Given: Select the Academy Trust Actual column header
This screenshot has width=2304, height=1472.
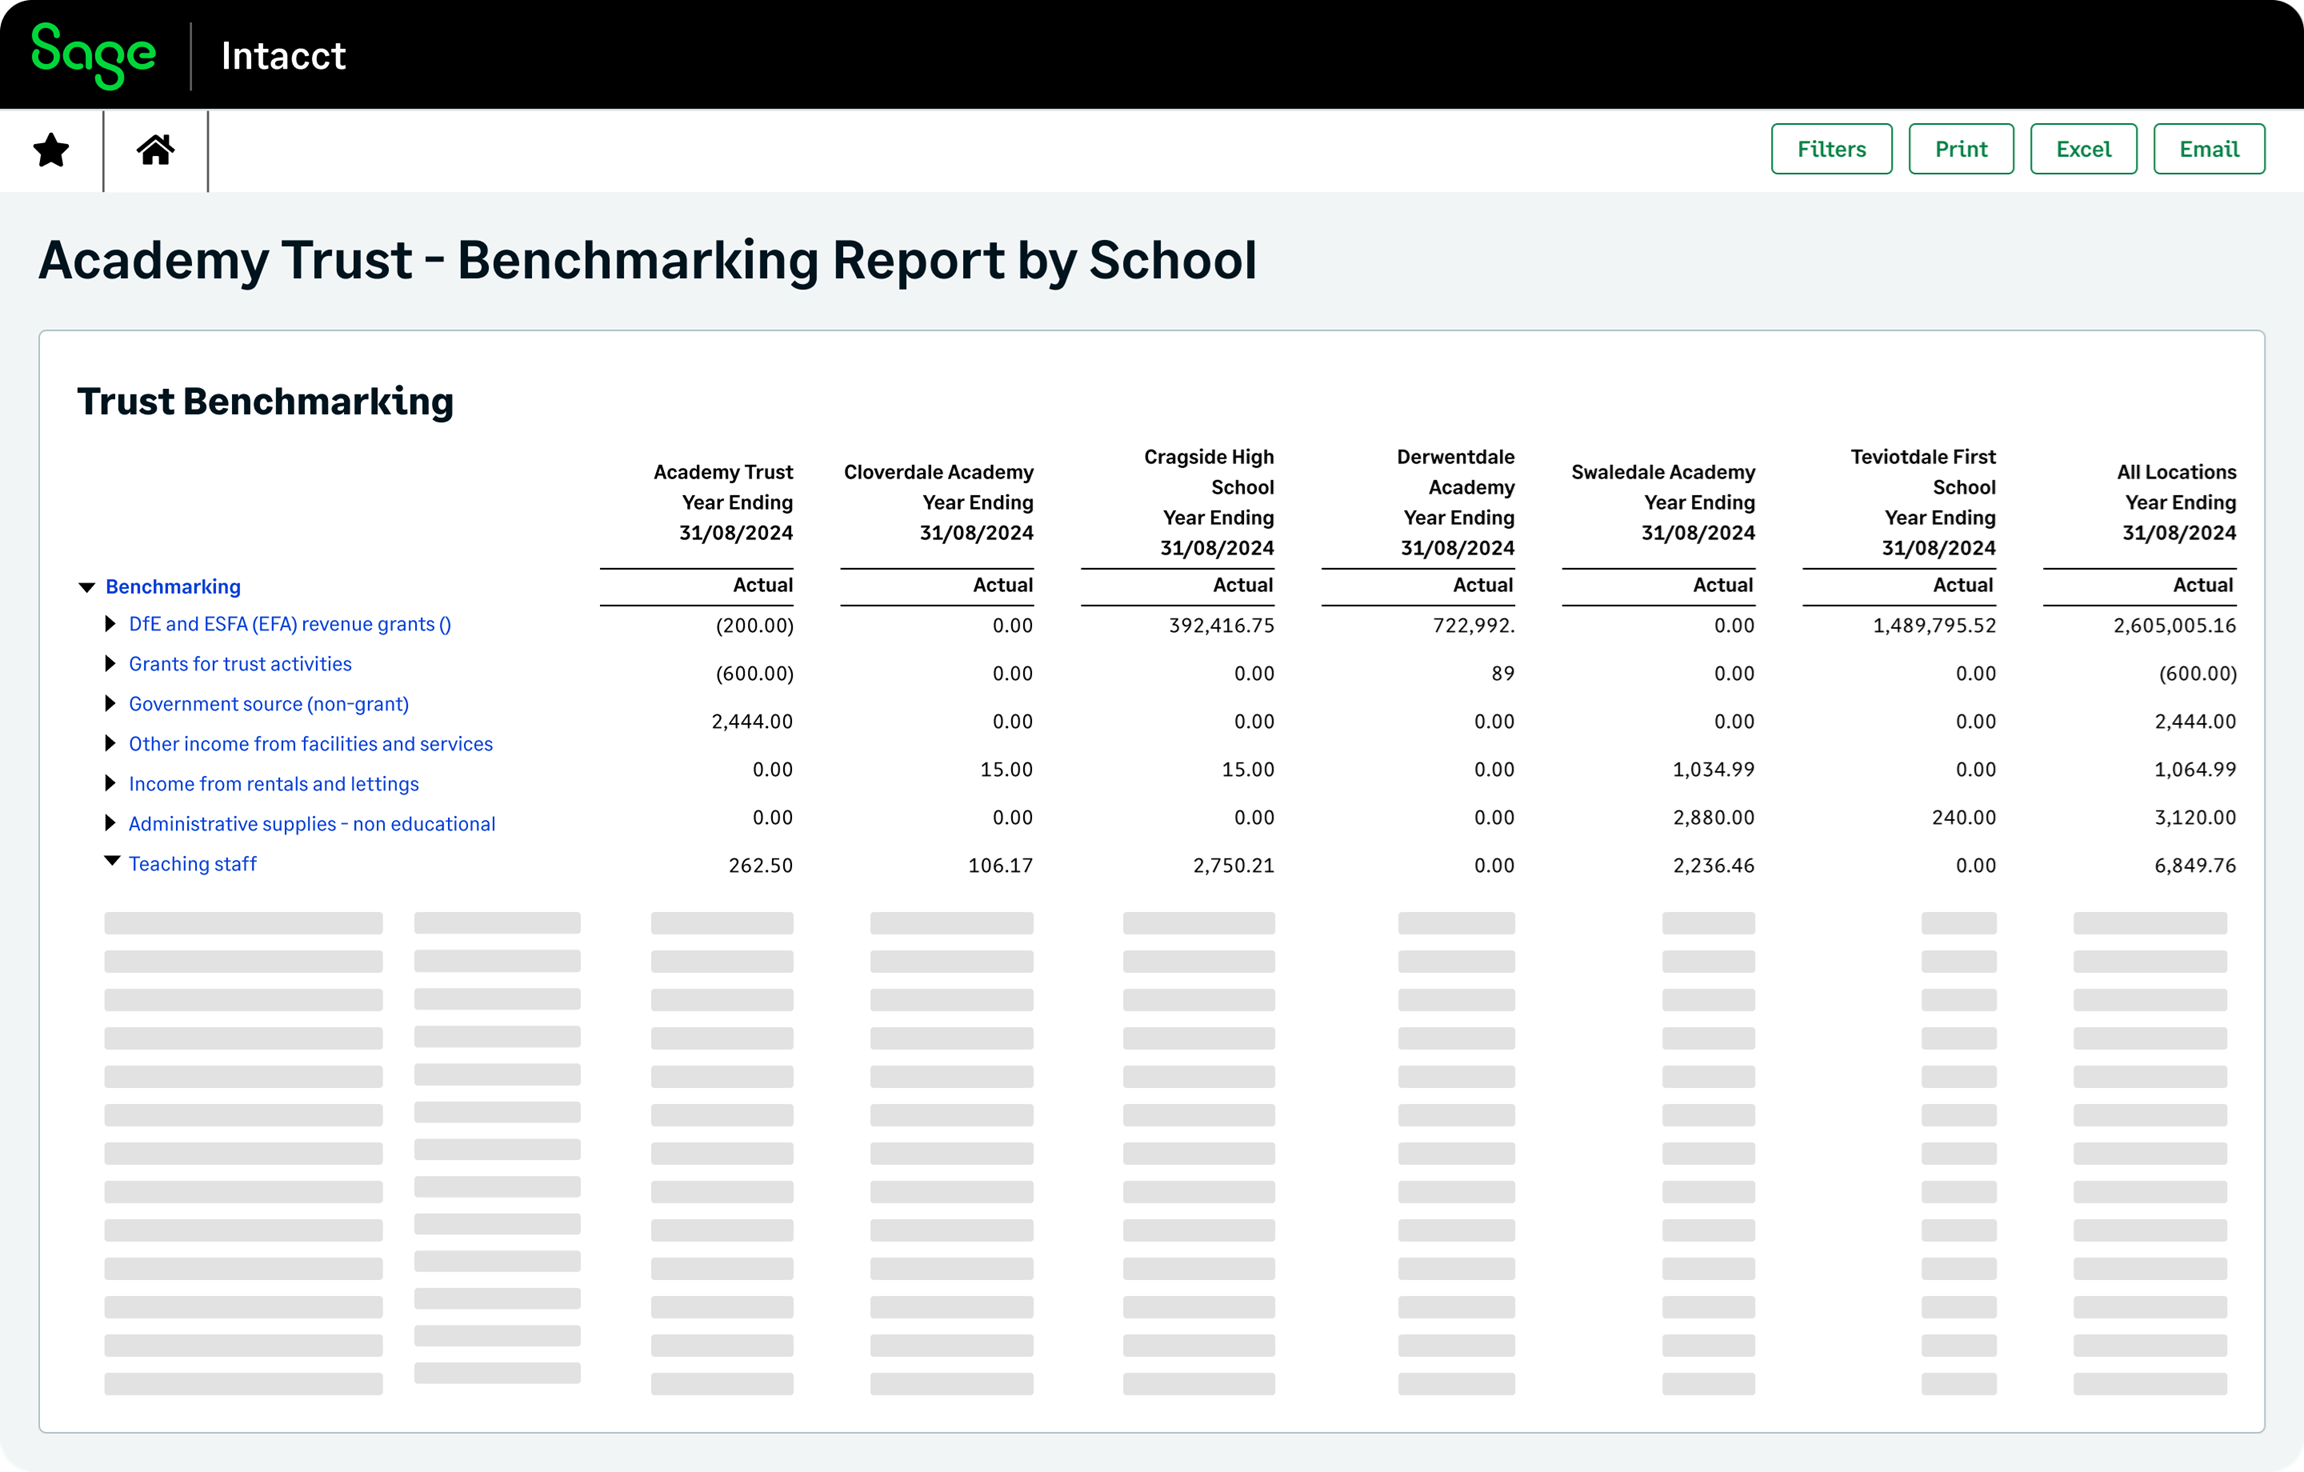Looking at the screenshot, I should pyautogui.click(x=762, y=585).
